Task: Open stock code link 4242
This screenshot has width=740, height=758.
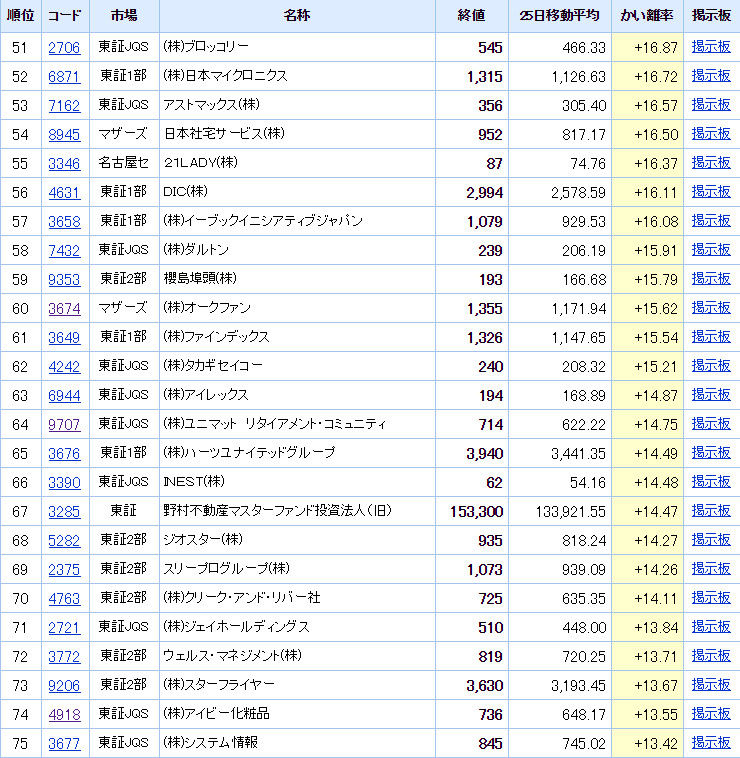Action: coord(64,366)
